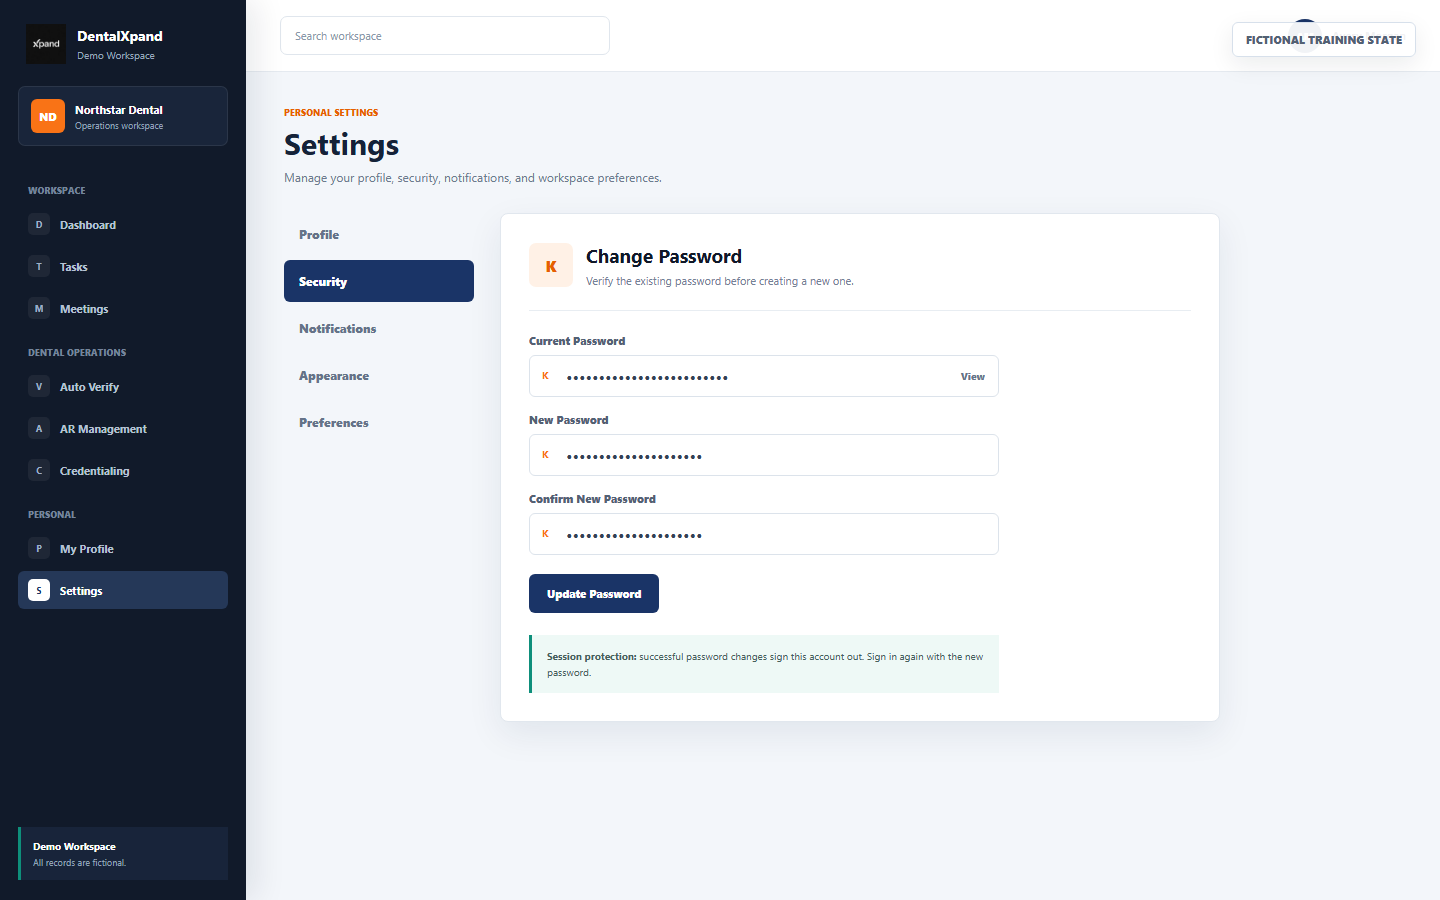The width and height of the screenshot is (1440, 900).
Task: Click the D icon next to Dashboard
Action: 39,225
